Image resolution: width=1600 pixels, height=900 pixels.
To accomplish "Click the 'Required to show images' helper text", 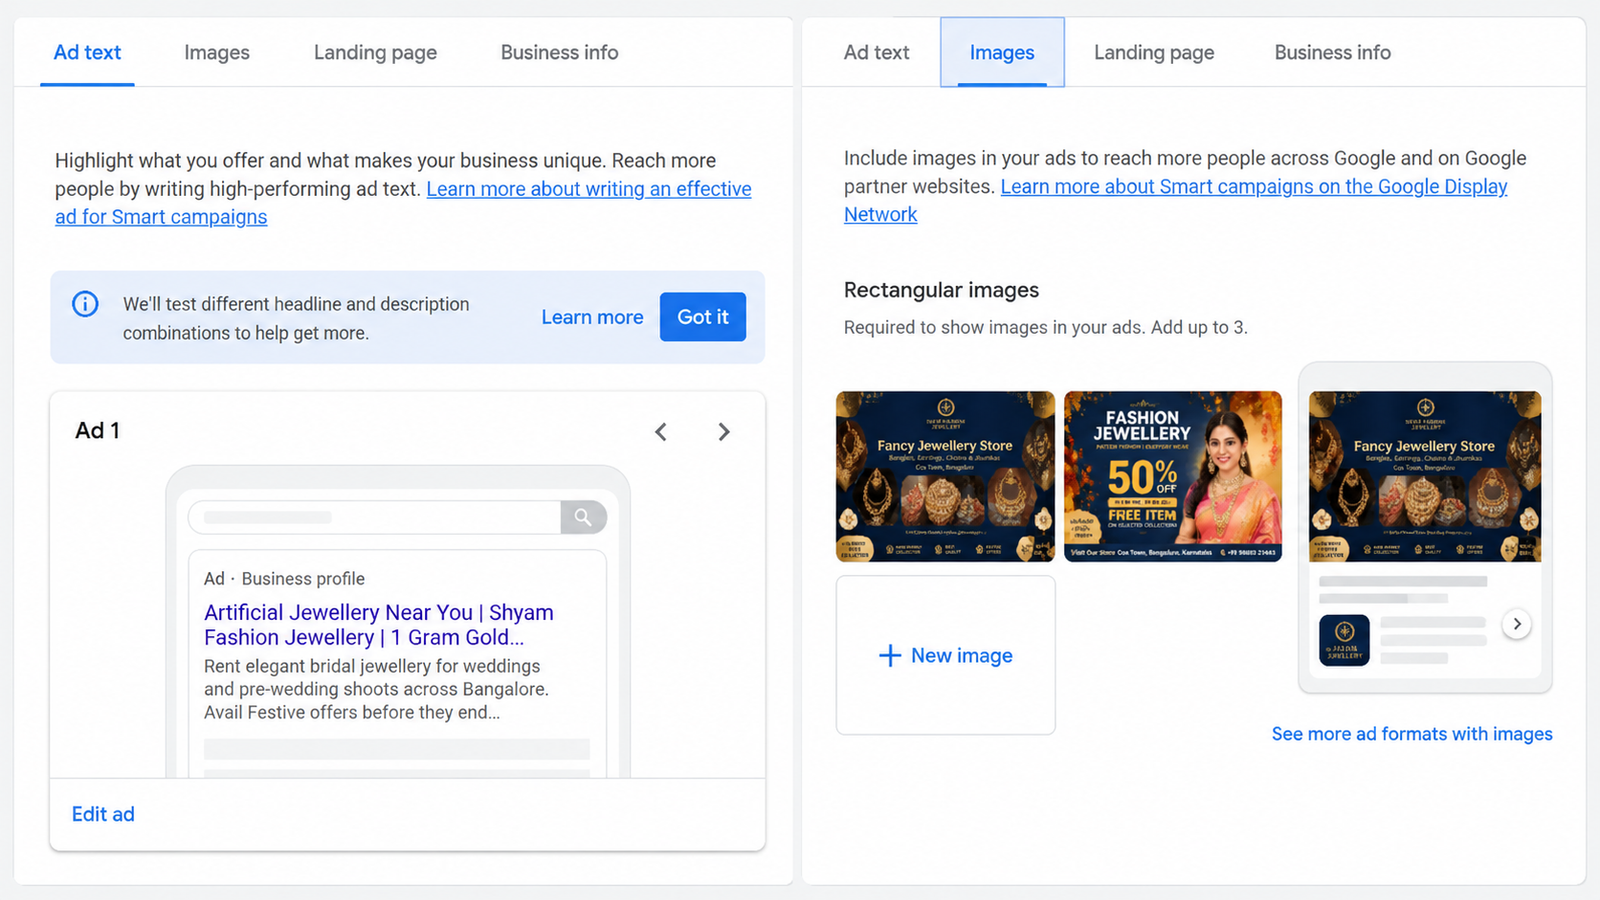I will [1046, 327].
